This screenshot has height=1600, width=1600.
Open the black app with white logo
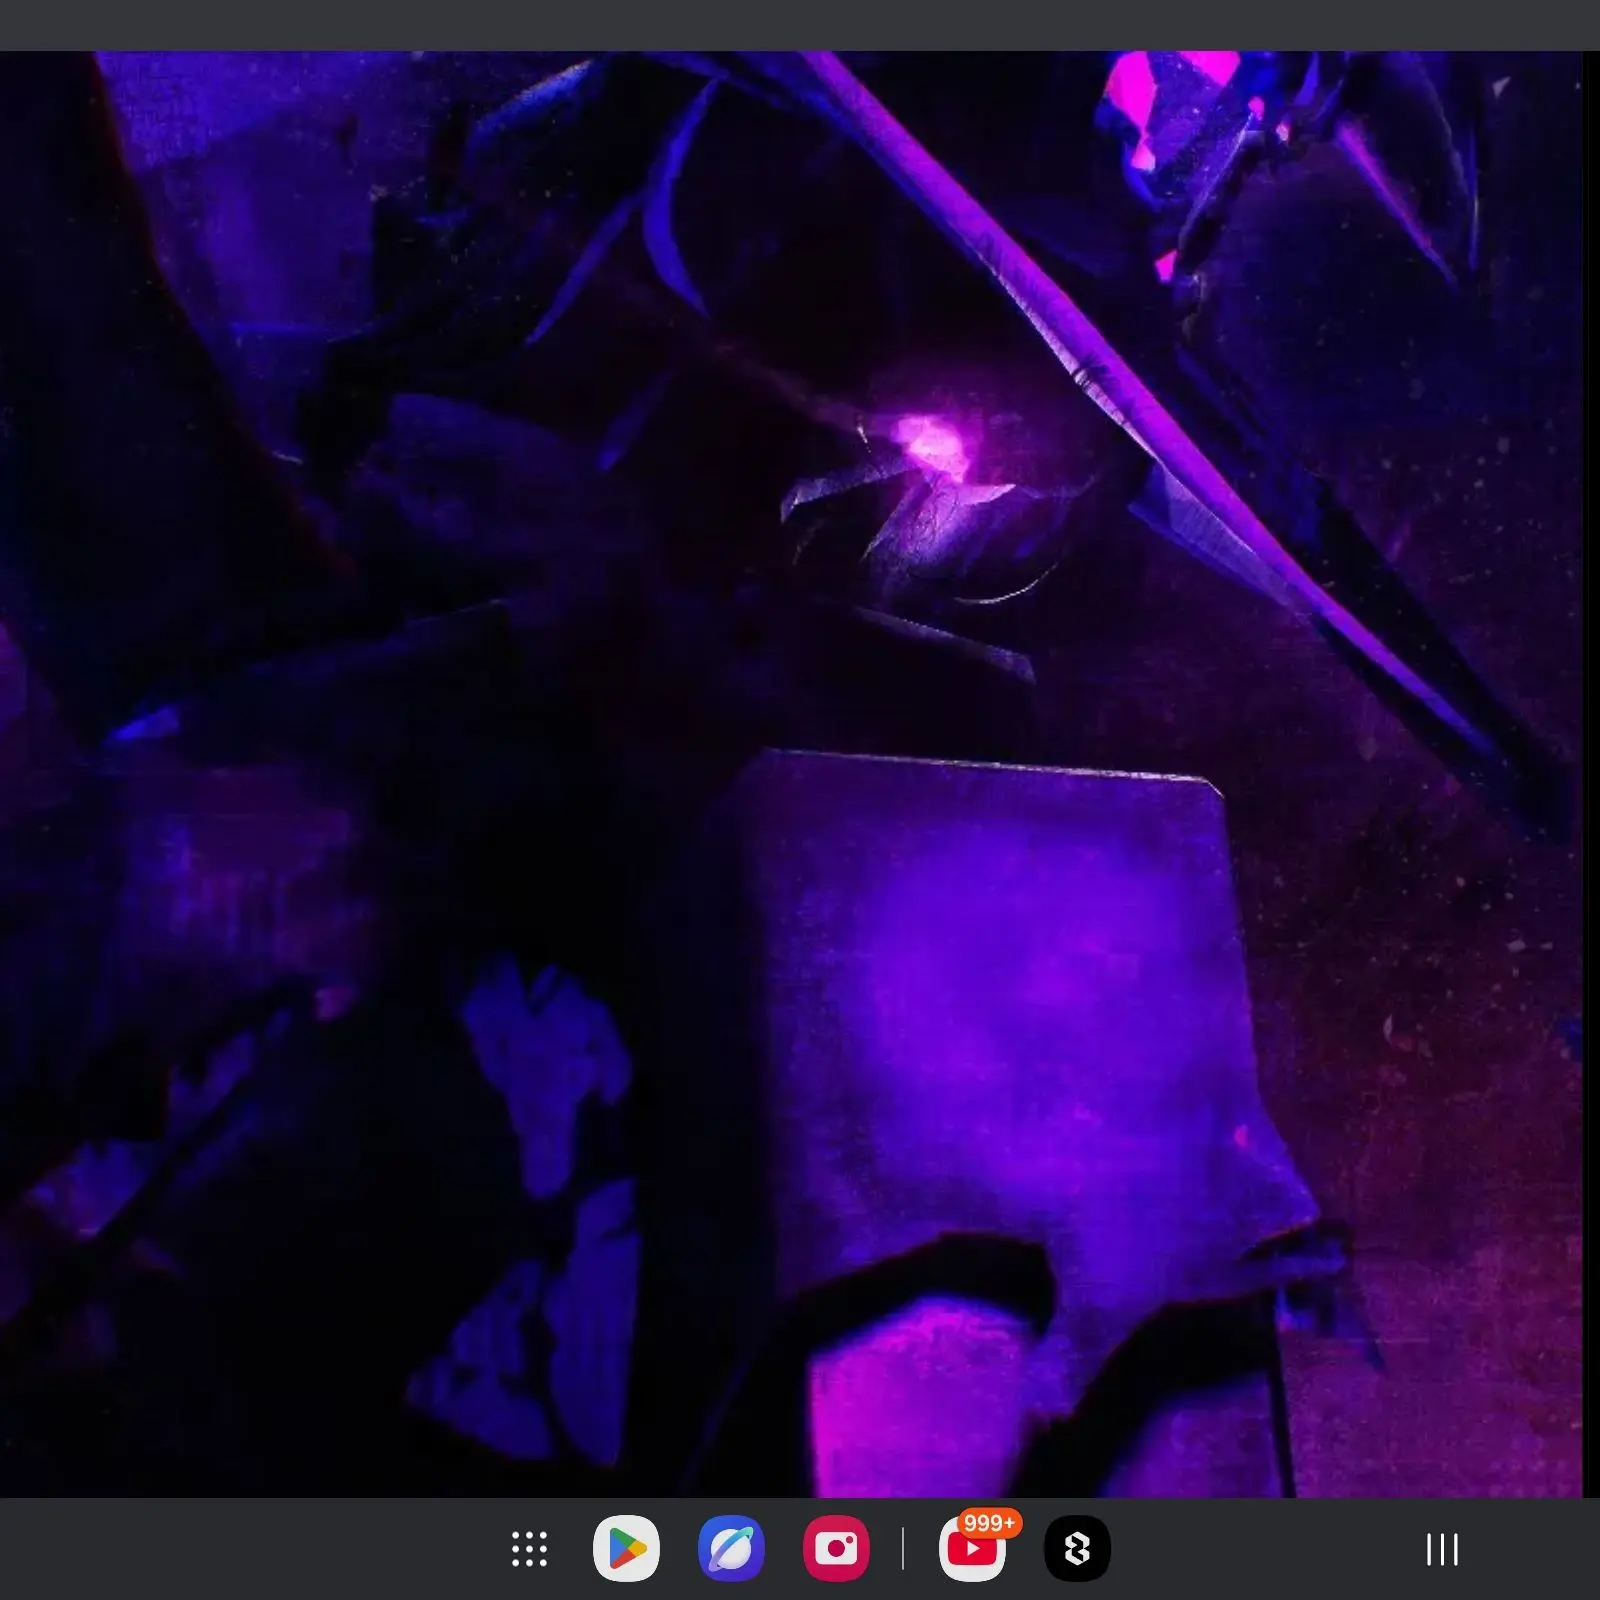click(1077, 1549)
